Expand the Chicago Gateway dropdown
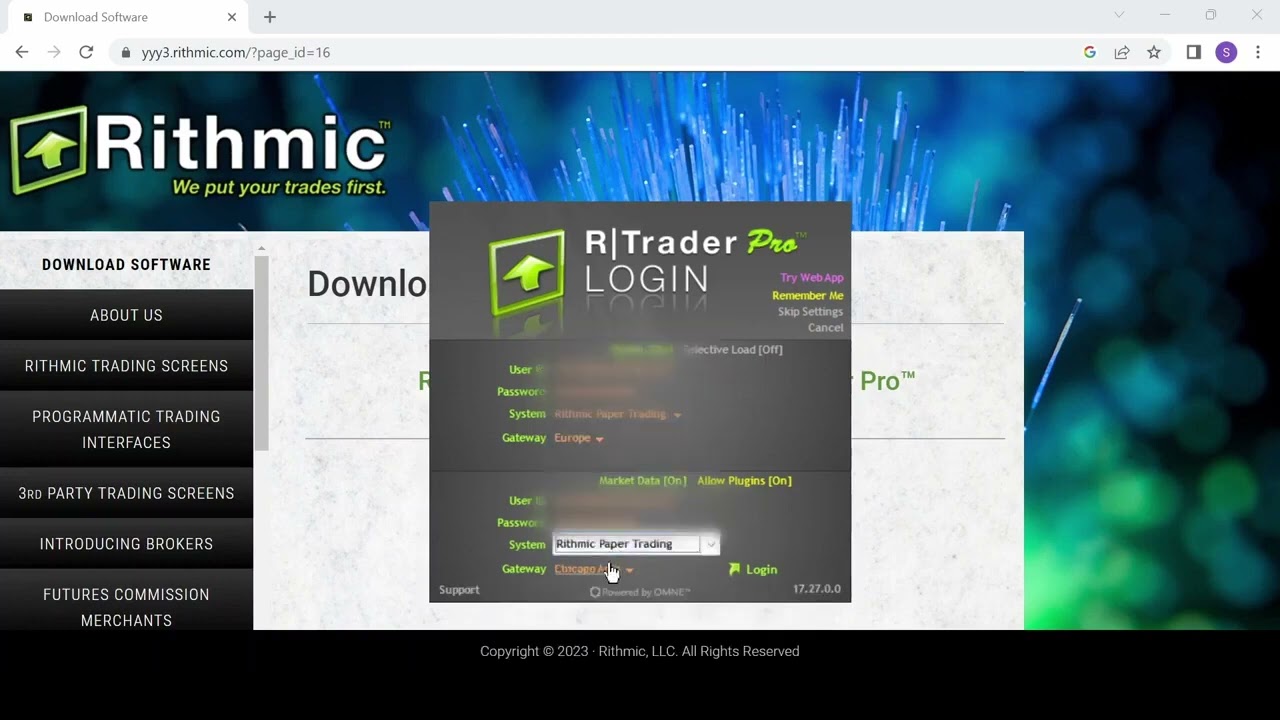This screenshot has width=1280, height=720. pos(629,570)
